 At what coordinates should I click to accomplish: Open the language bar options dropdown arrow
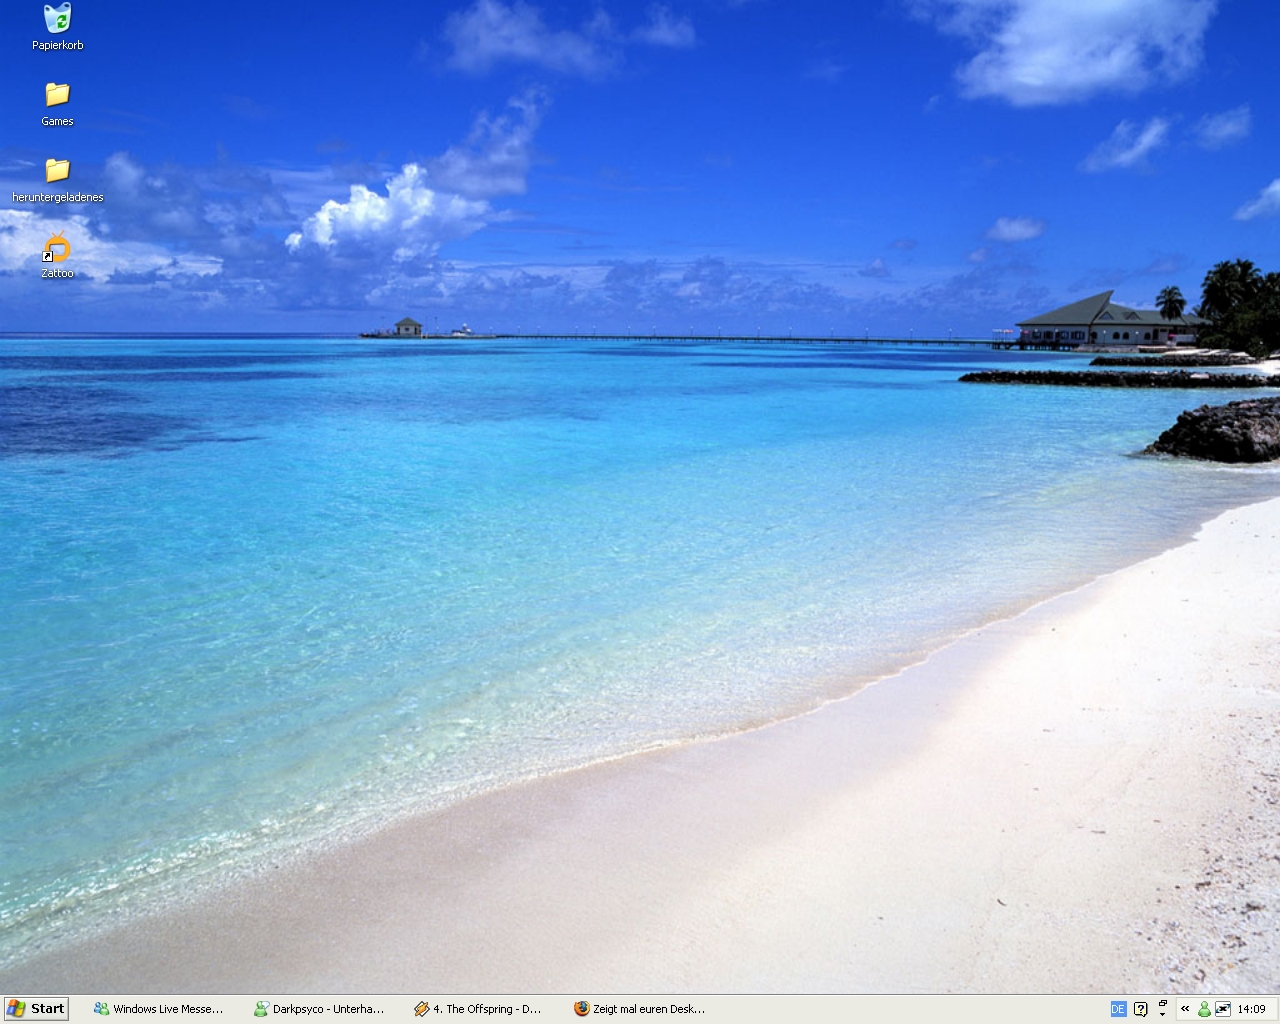point(1163,1015)
